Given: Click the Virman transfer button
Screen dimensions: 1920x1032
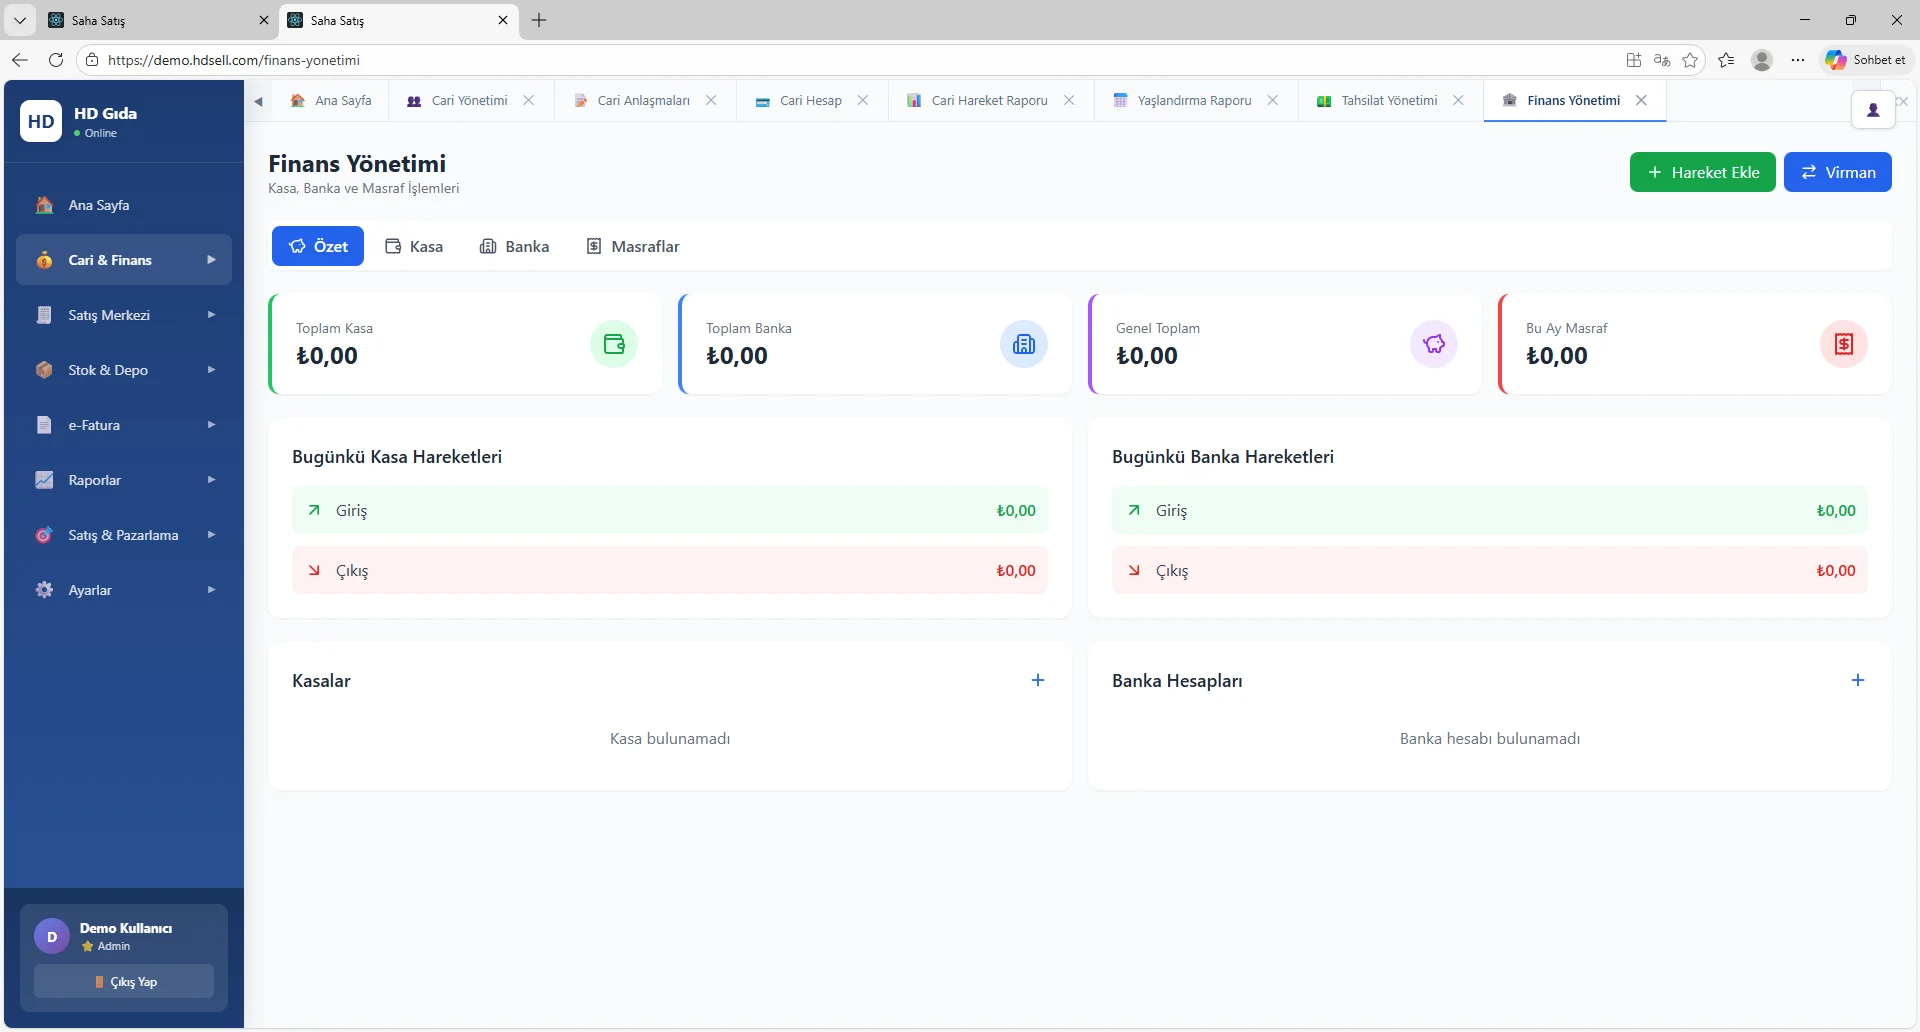Looking at the screenshot, I should (1837, 172).
